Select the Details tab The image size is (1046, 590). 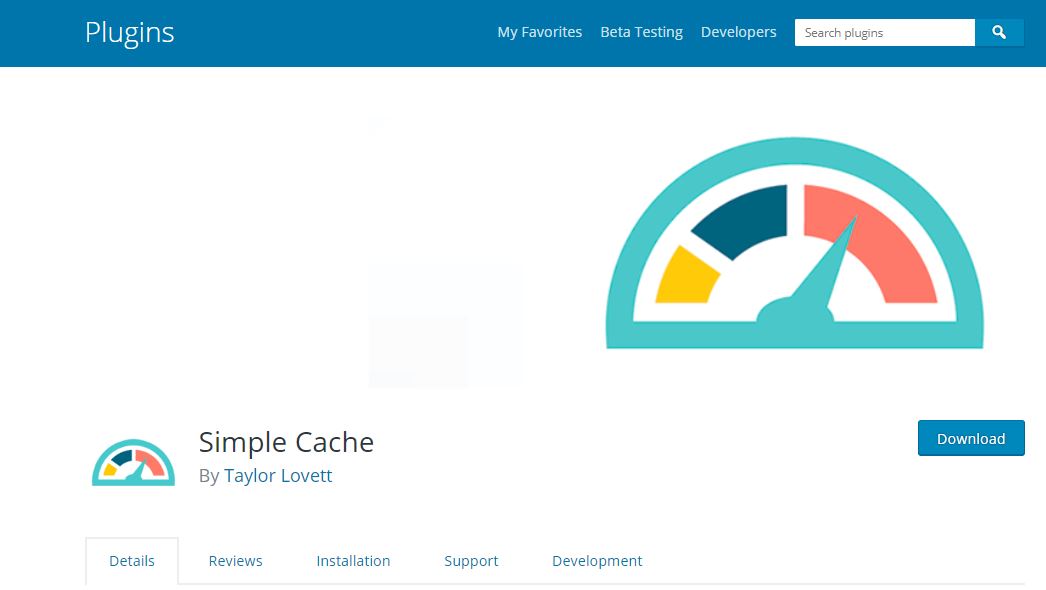pos(132,561)
